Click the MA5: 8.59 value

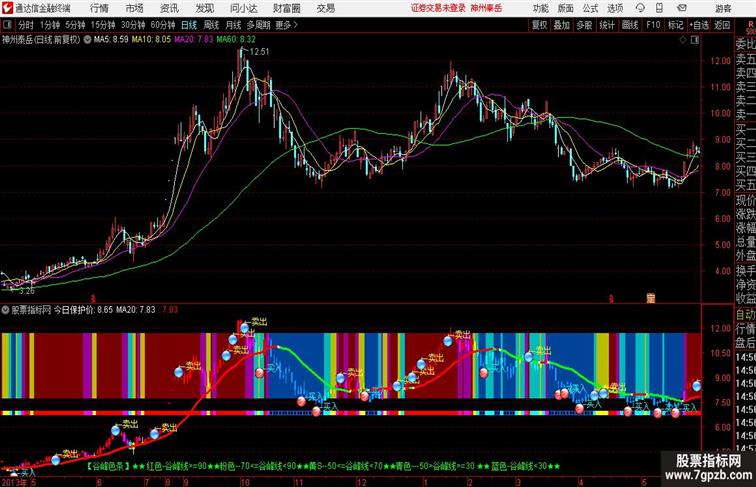(x=111, y=40)
